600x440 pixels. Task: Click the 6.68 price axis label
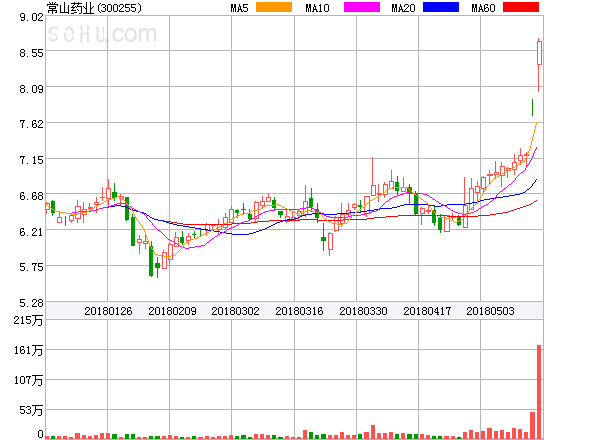click(x=31, y=196)
